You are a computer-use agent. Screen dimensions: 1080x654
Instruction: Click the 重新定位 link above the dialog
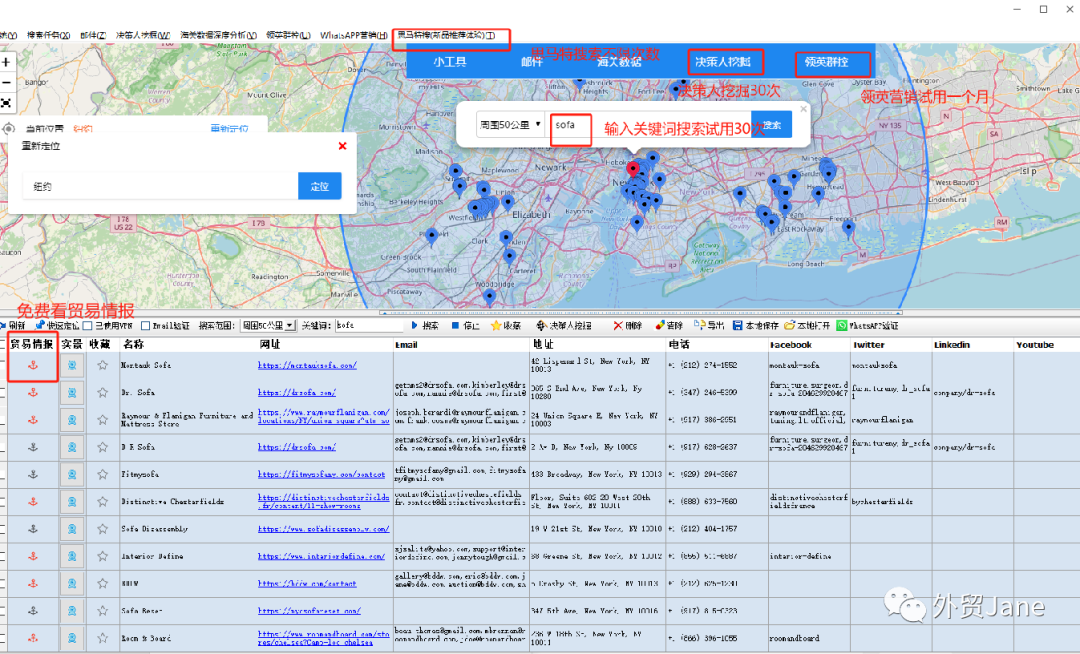229,129
